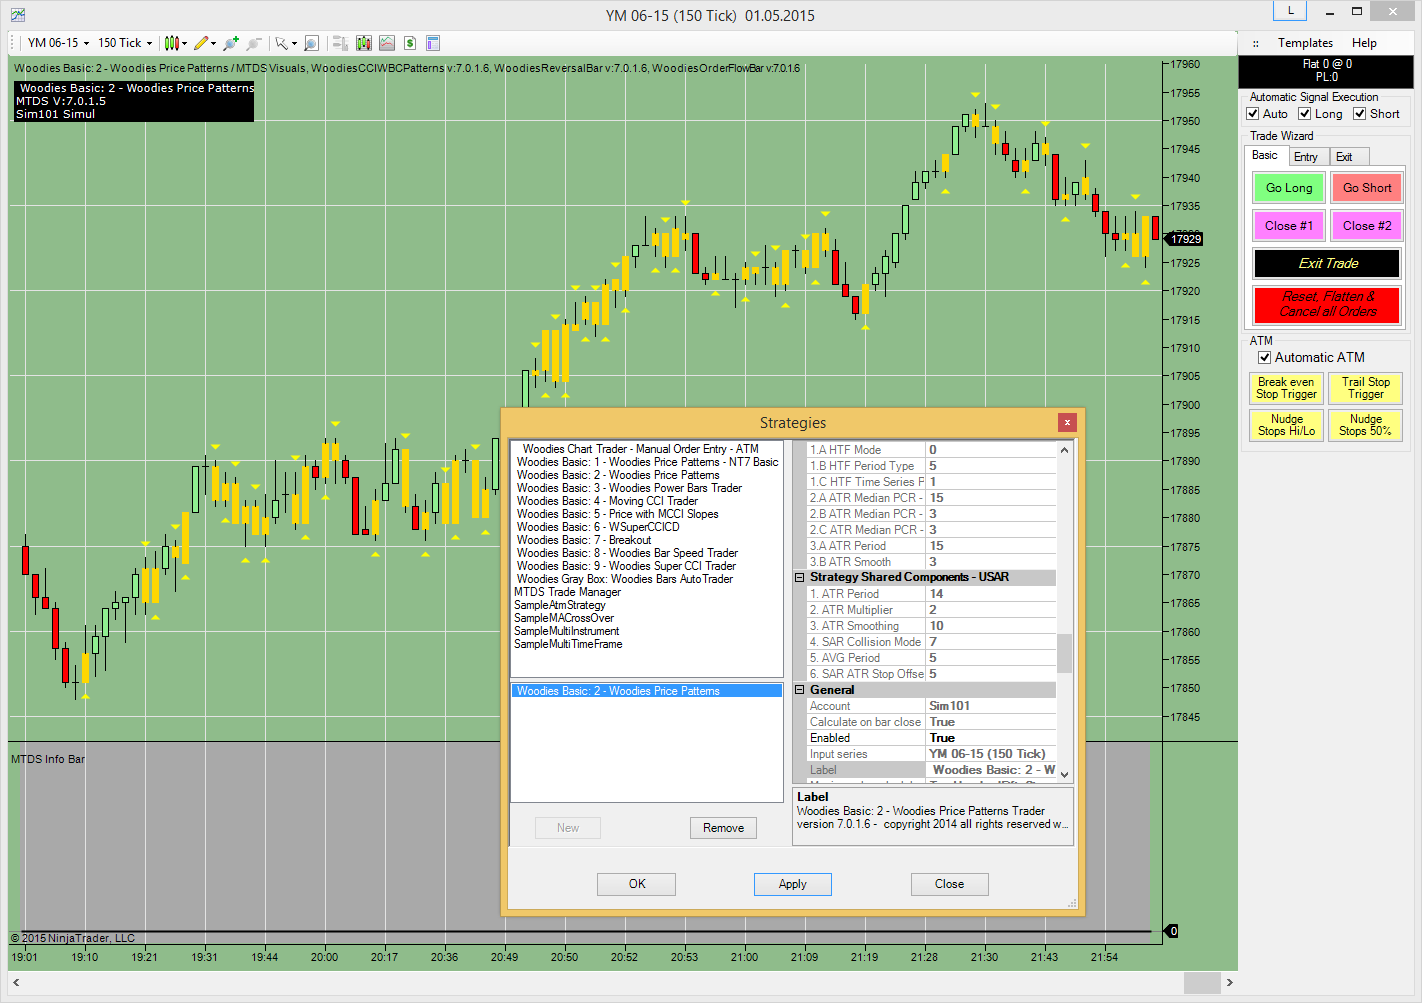The image size is (1422, 1003).
Task: Click the Go Long button
Action: 1289,188
